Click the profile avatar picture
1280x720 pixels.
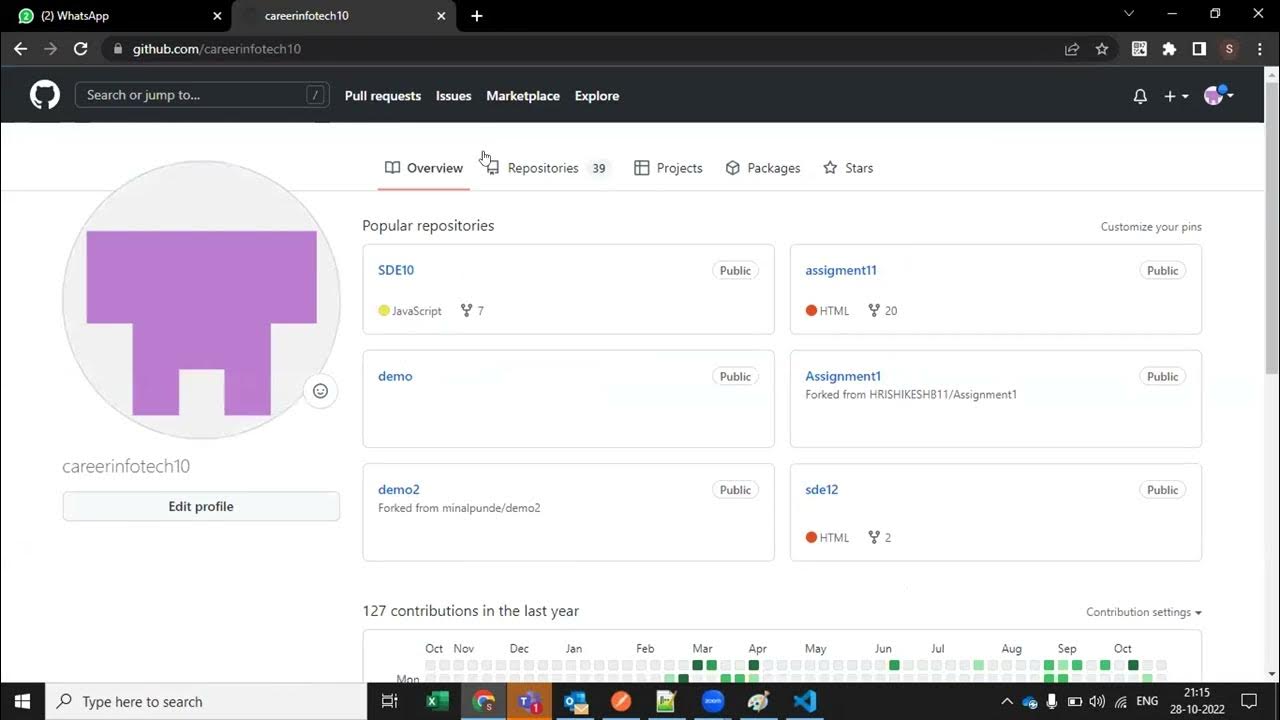201,300
